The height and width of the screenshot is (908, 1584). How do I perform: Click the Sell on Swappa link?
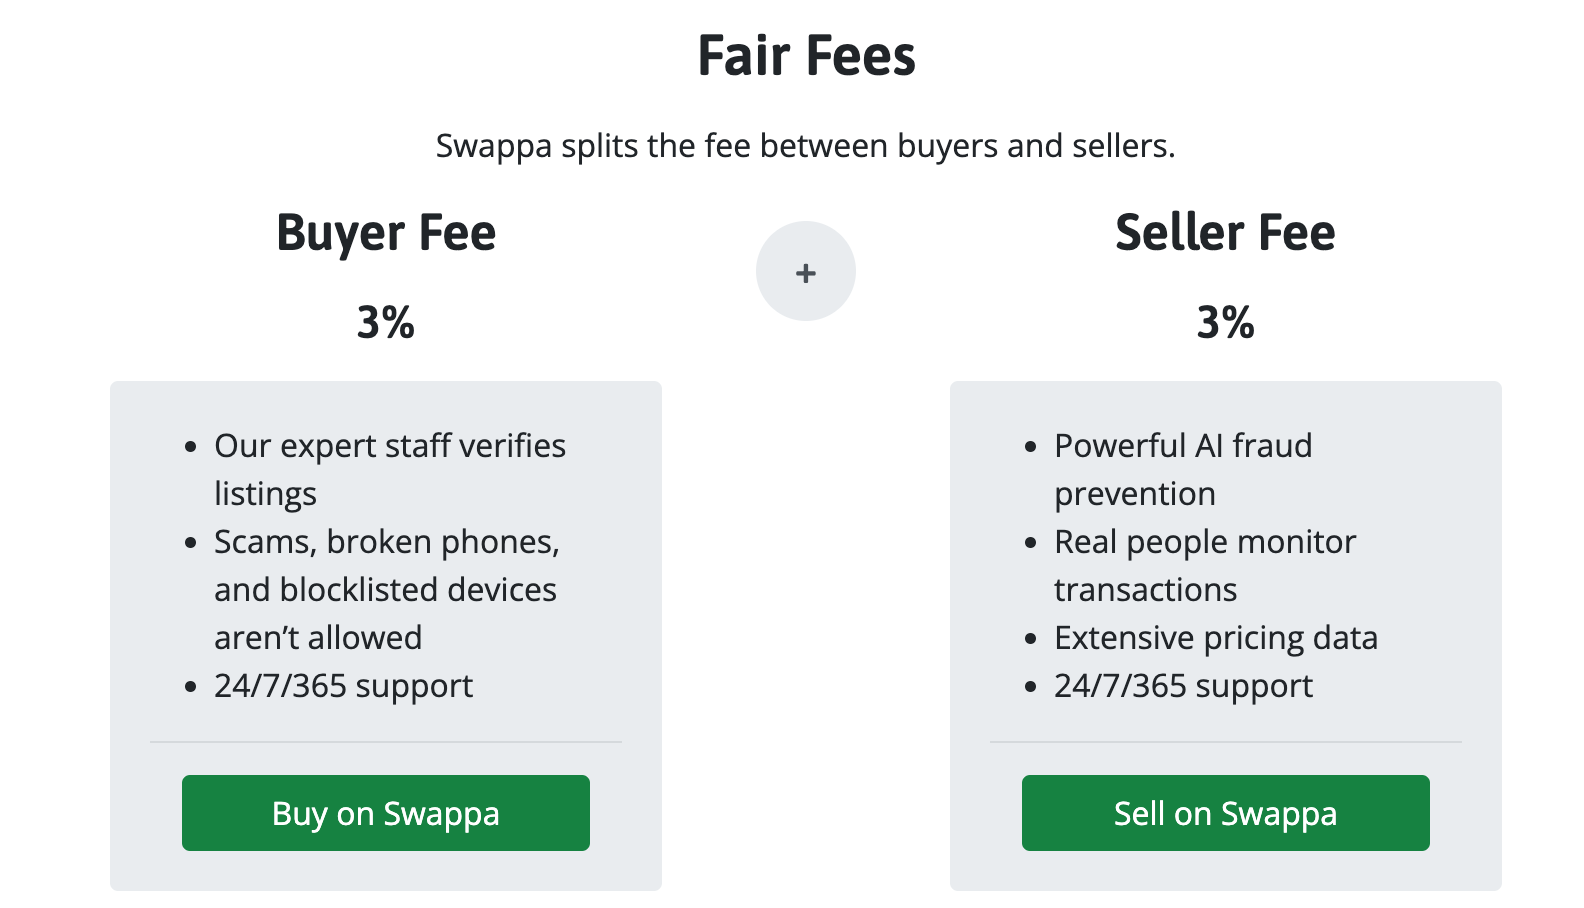pyautogui.click(x=1225, y=813)
